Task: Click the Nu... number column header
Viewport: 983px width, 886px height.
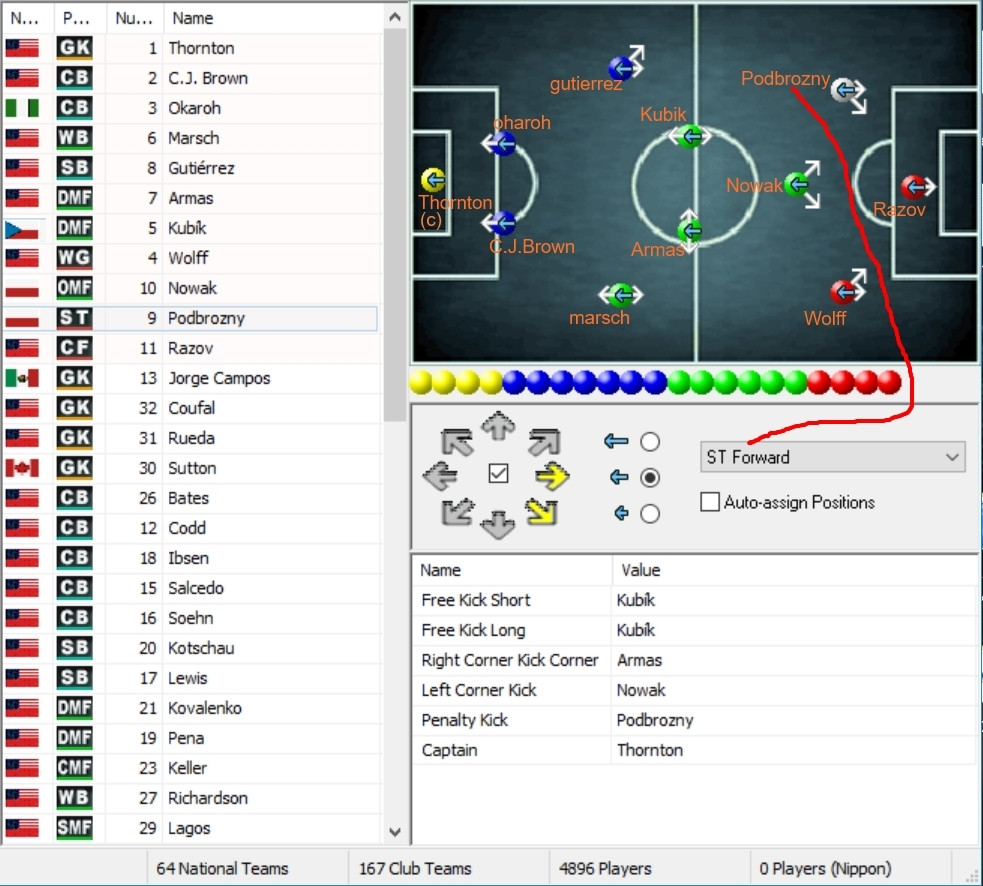Action: point(134,18)
